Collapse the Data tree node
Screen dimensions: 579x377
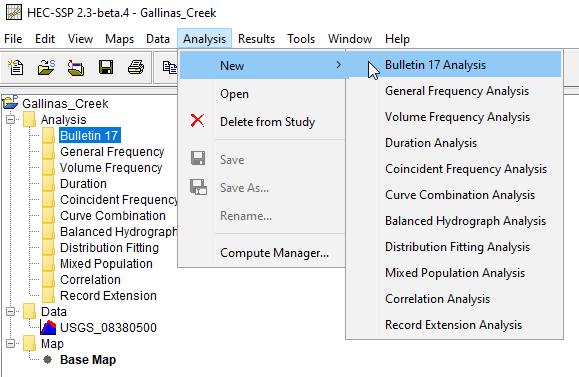[10, 312]
